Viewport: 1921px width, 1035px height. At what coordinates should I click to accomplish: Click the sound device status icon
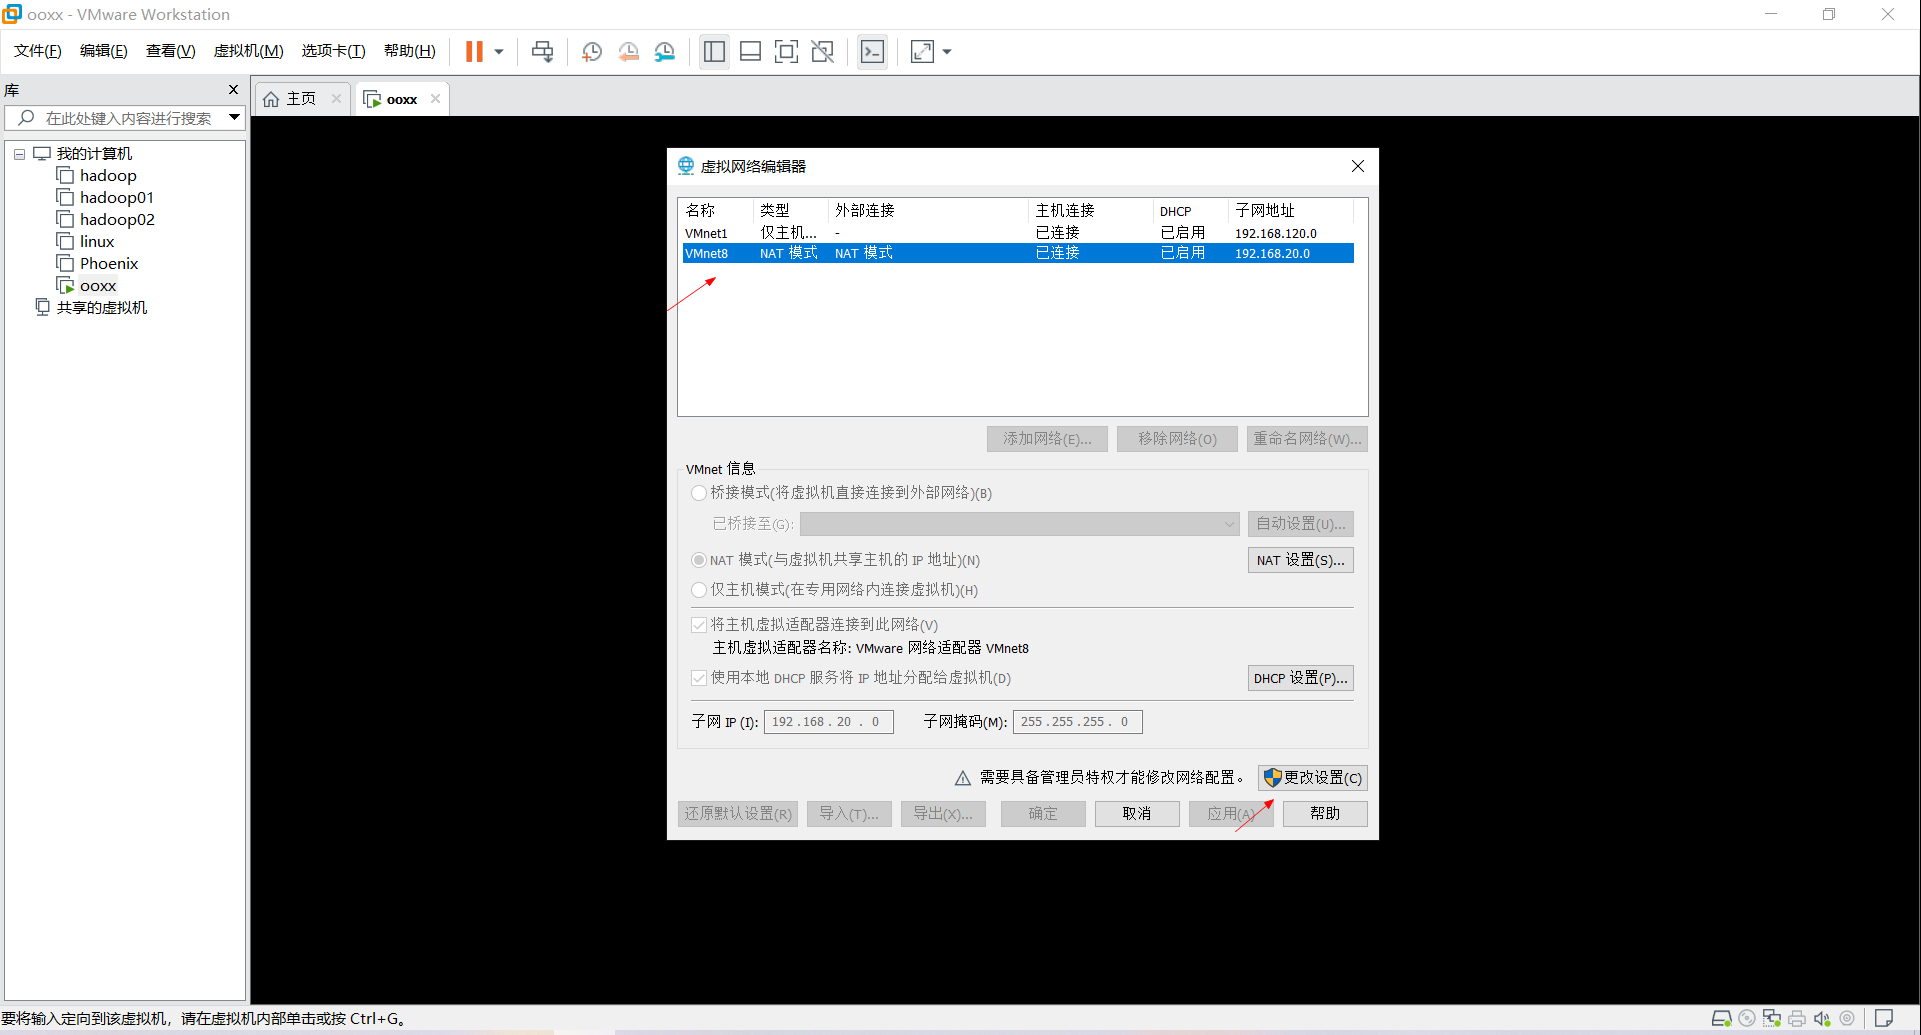tap(1821, 1019)
